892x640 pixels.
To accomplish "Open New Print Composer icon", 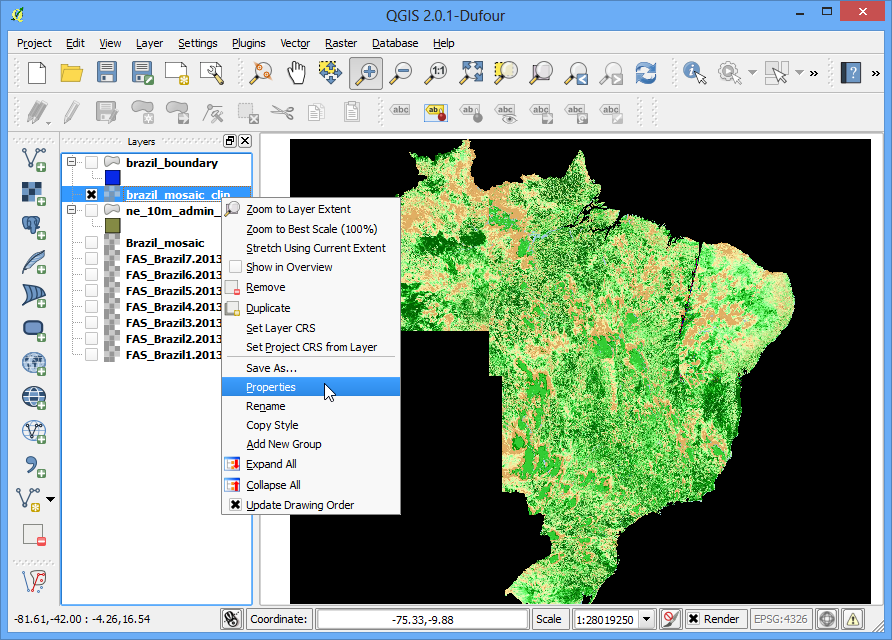I will click(176, 73).
